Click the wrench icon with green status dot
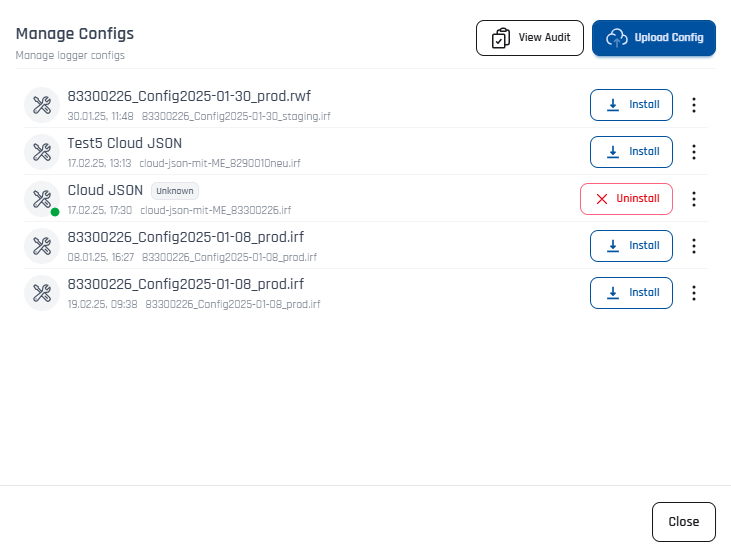 click(x=42, y=198)
